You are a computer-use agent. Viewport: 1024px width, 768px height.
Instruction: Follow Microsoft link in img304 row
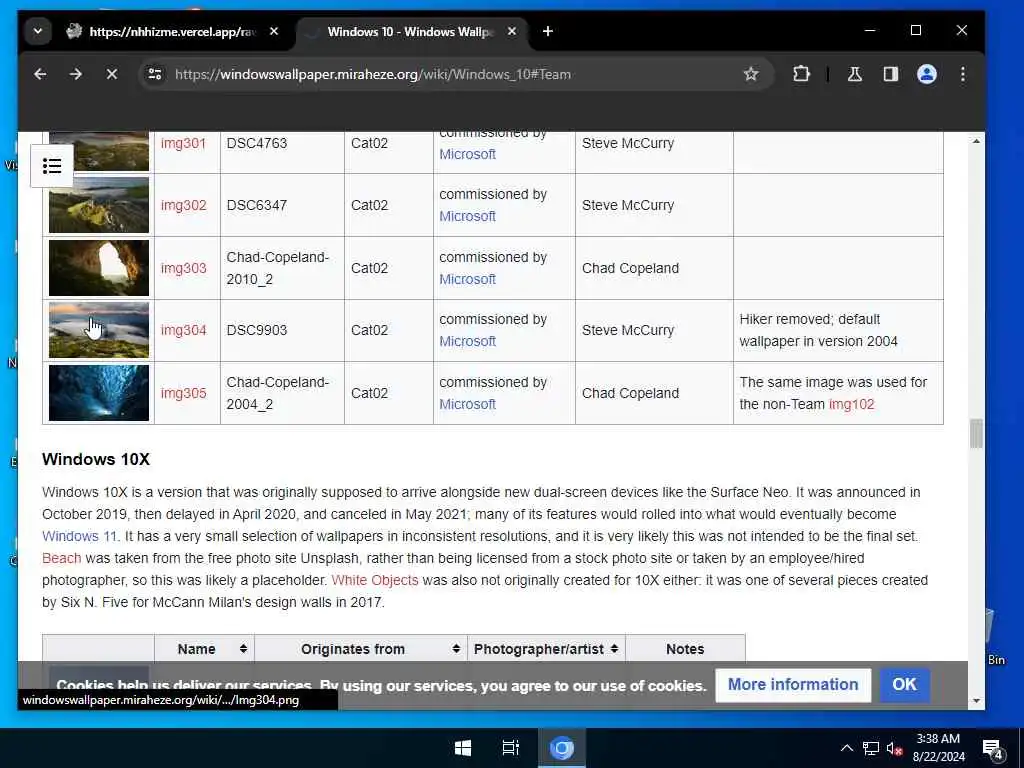click(x=467, y=342)
